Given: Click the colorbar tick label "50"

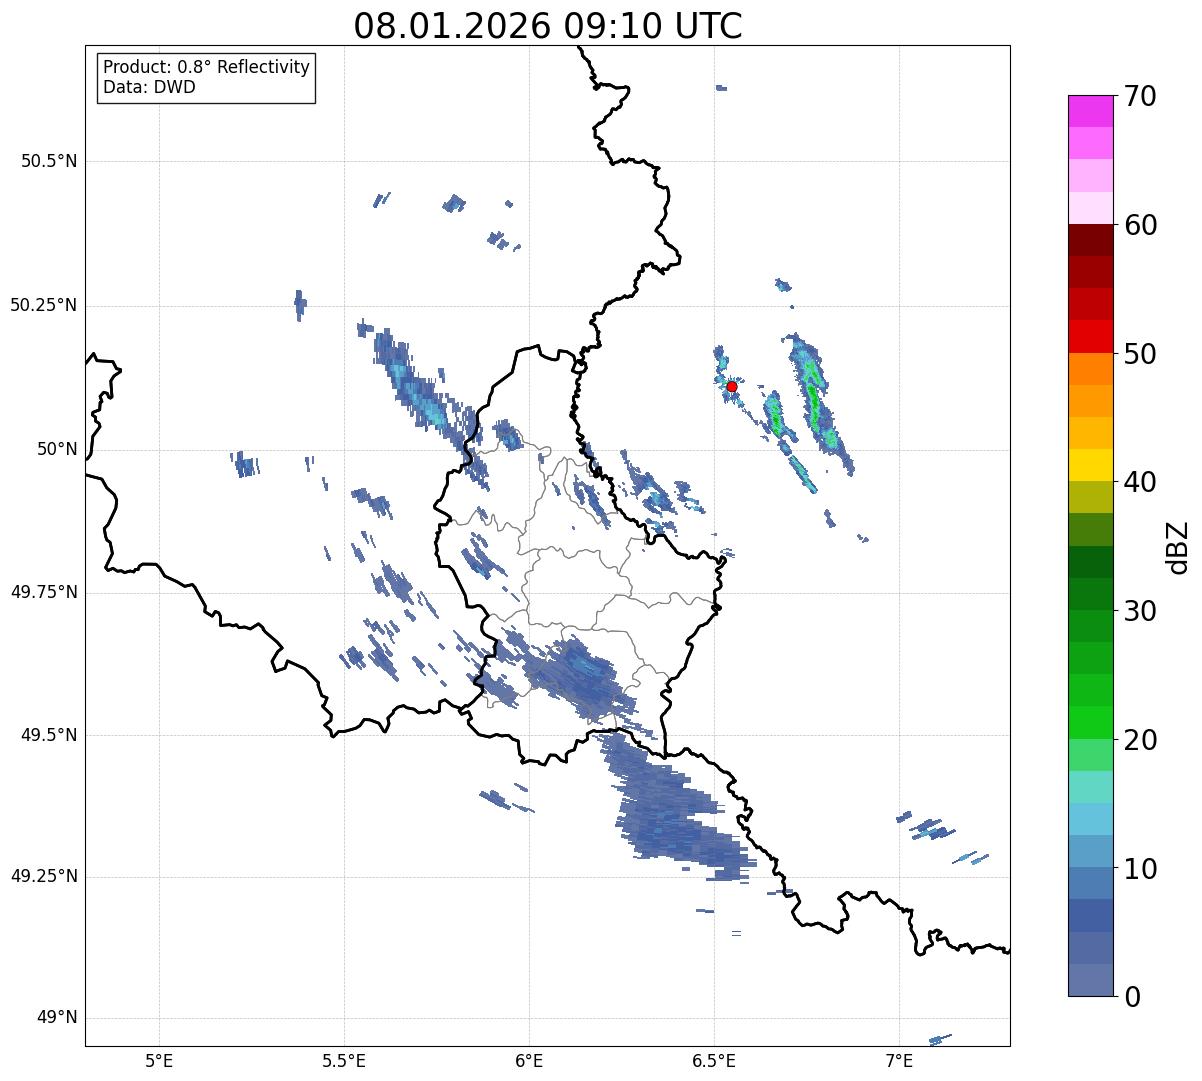Looking at the screenshot, I should coord(1140,354).
